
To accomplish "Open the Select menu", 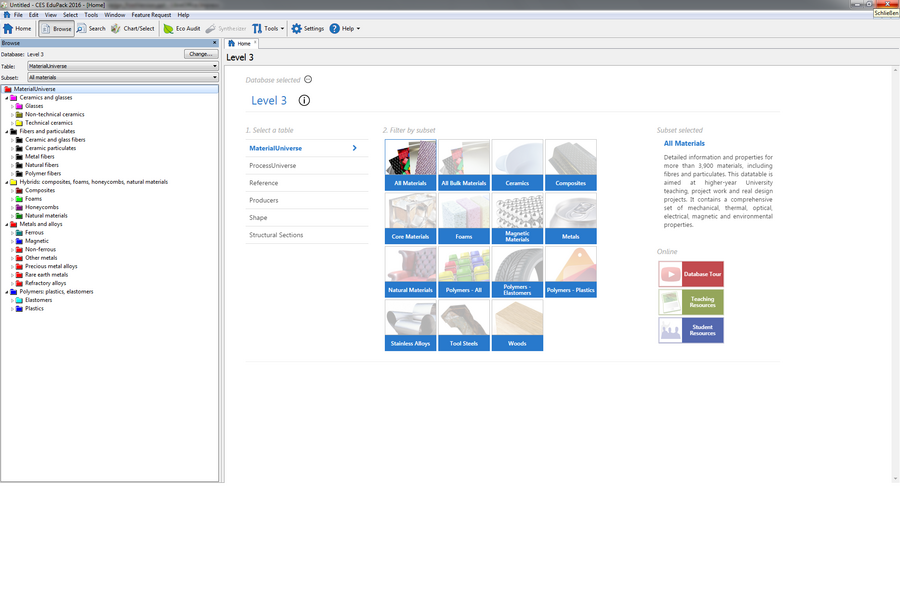I will click(x=70, y=15).
